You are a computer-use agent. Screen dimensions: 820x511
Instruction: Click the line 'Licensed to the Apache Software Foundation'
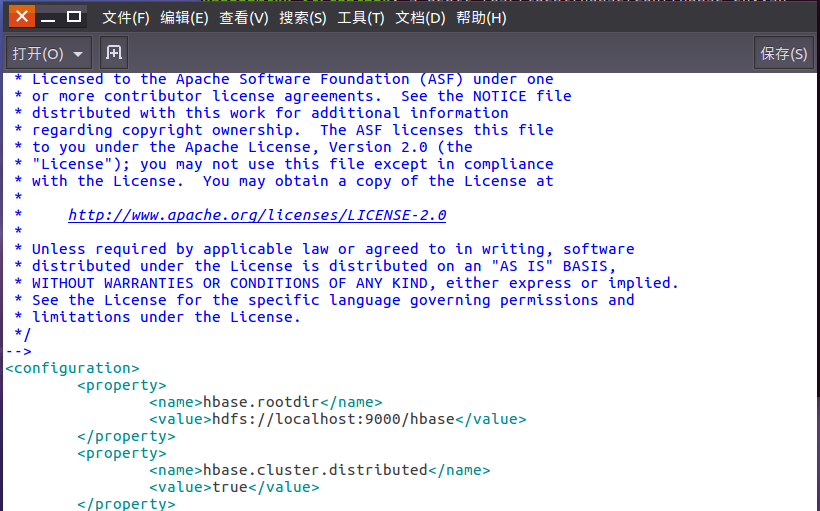[x=284, y=79]
